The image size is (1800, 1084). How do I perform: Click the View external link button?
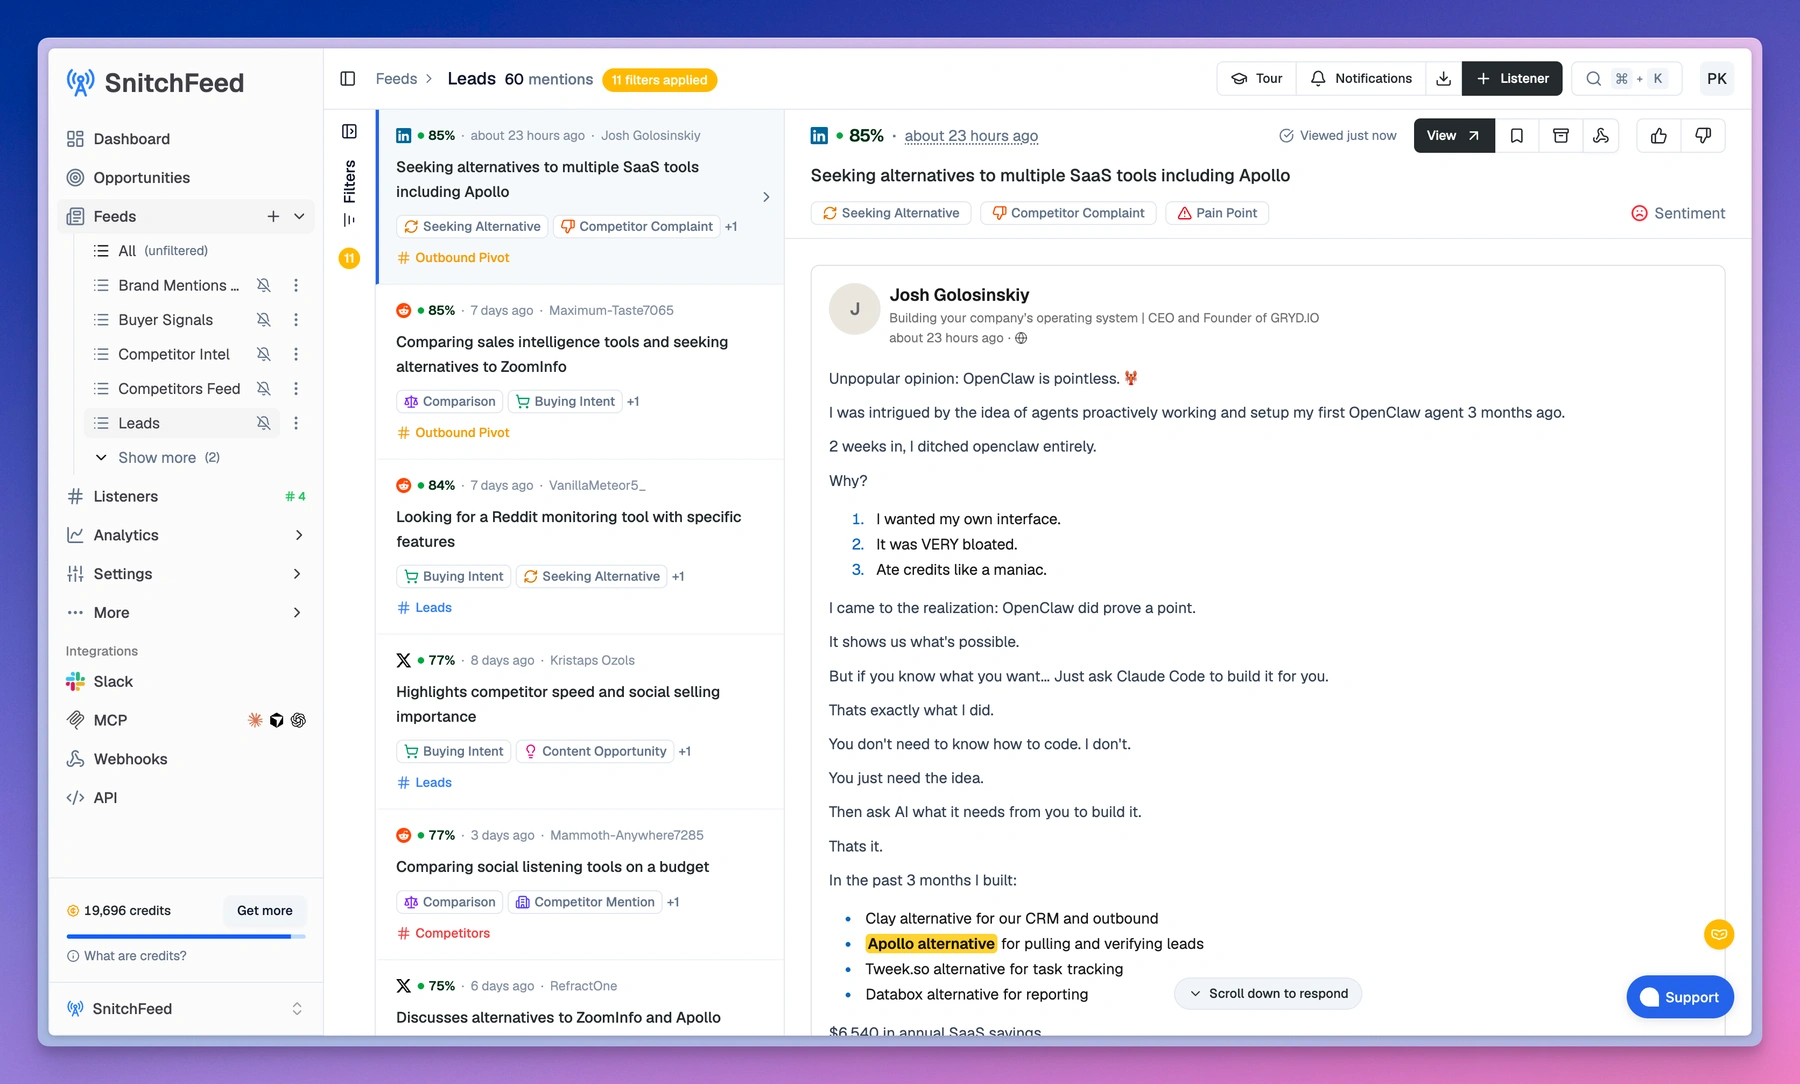click(1454, 136)
